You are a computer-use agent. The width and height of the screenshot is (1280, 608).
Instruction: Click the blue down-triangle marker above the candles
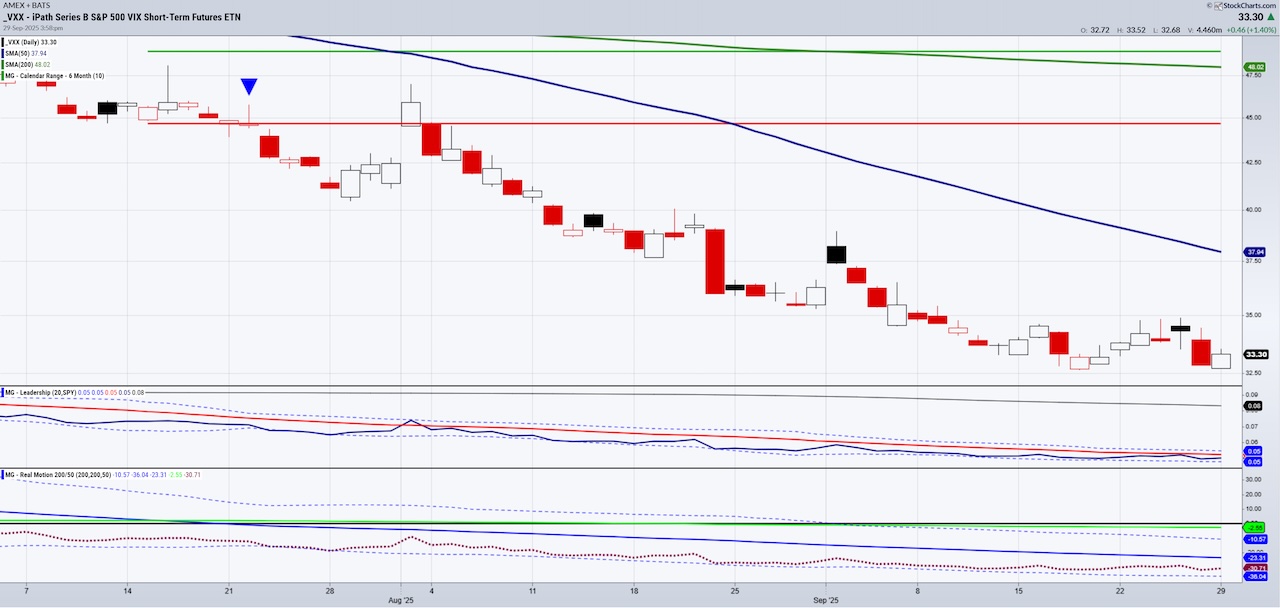click(x=249, y=87)
